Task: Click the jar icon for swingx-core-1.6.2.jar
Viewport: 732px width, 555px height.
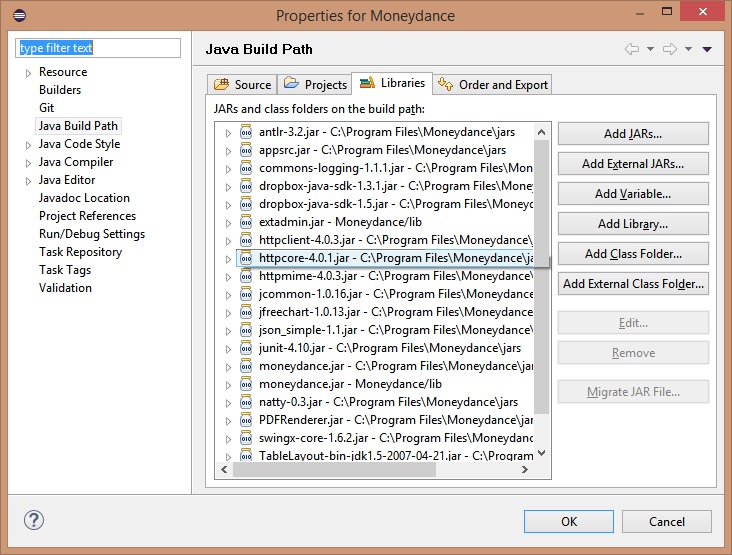Action: 246,438
